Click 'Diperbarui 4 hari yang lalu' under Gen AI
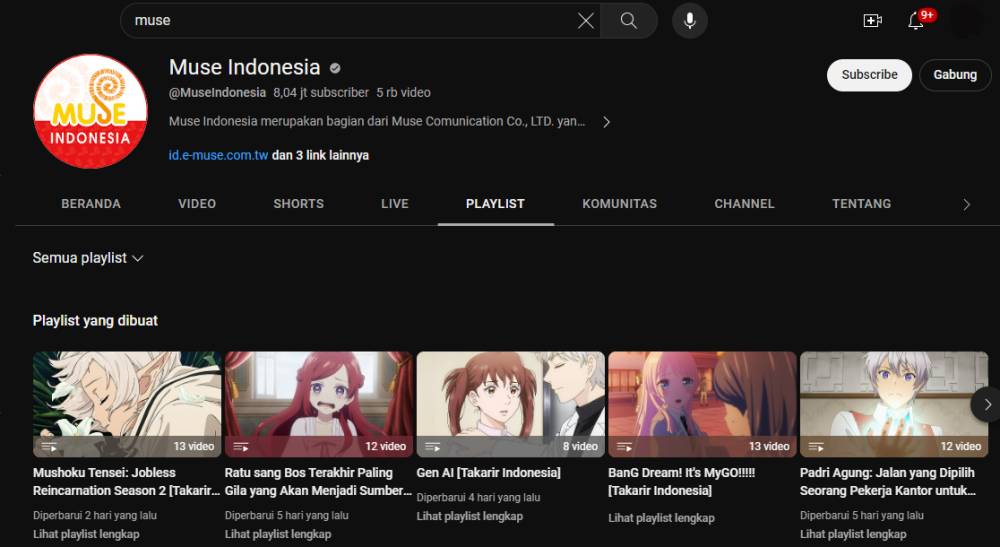The width and height of the screenshot is (1000, 547). click(x=478, y=498)
